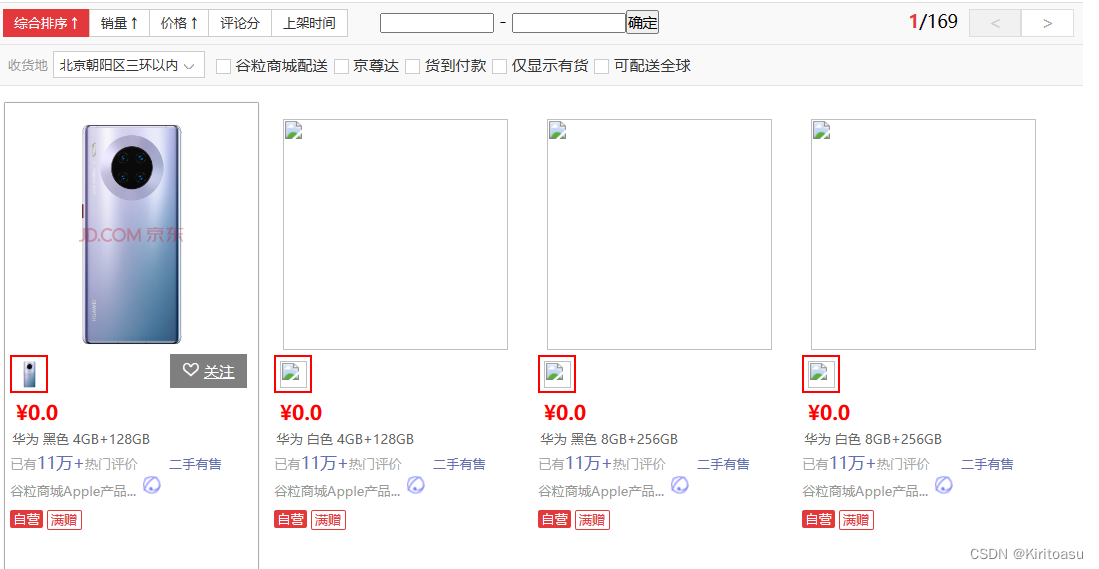Image resolution: width=1099 pixels, height=569 pixels.
Task: Open 11万+ reviews for 华为 黑色 8GB+256GB
Action: [x=588, y=463]
